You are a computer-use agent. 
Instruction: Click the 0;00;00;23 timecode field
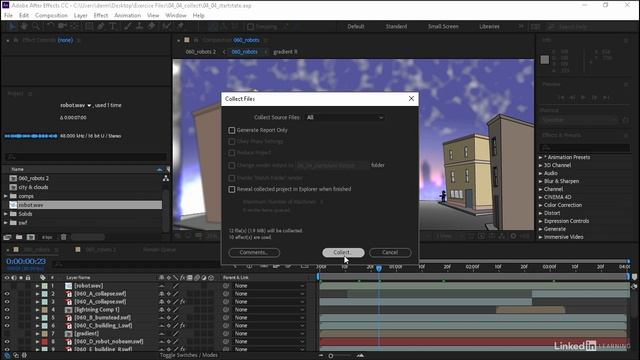coord(26,261)
